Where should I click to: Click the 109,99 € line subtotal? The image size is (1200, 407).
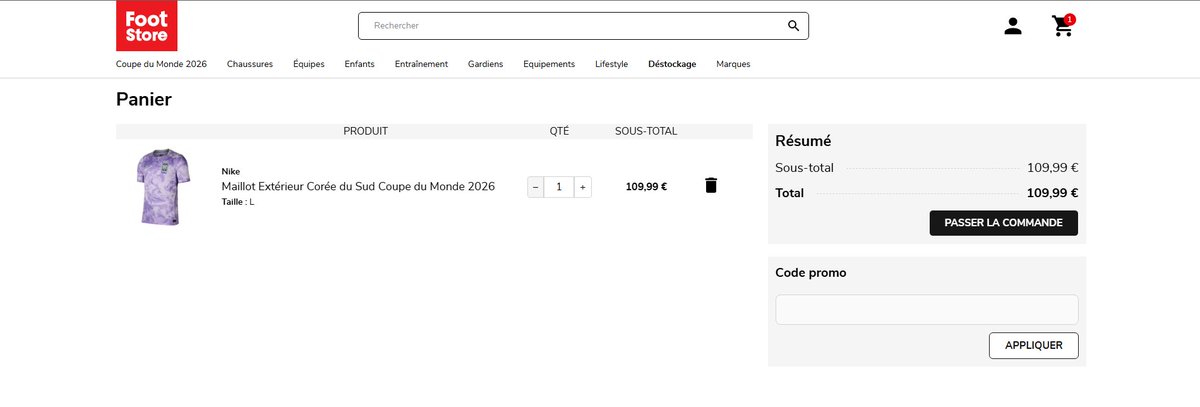pos(646,186)
